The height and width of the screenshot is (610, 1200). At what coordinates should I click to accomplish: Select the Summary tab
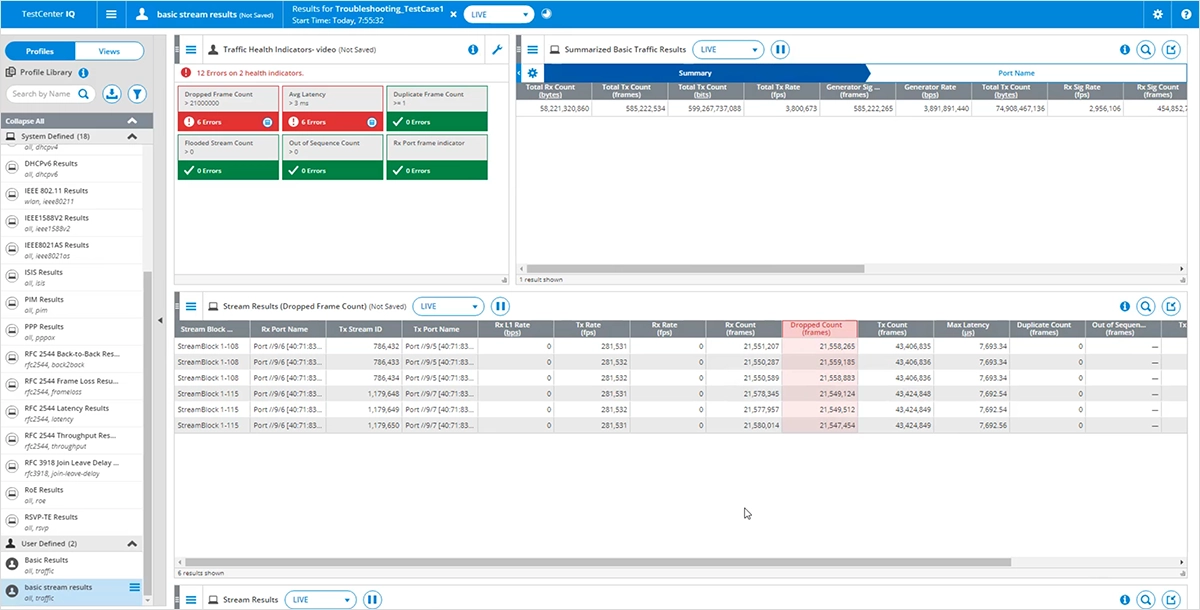pyautogui.click(x=695, y=73)
